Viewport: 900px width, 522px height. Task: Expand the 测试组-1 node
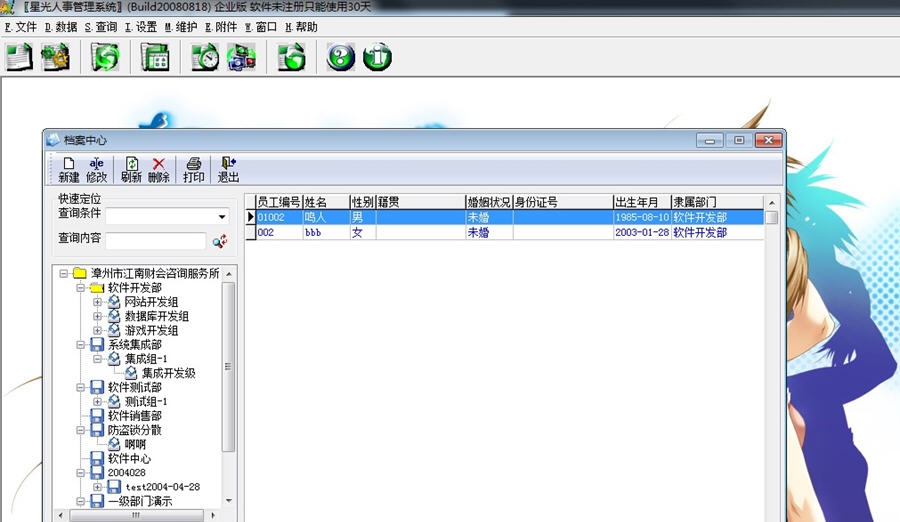tap(98, 401)
